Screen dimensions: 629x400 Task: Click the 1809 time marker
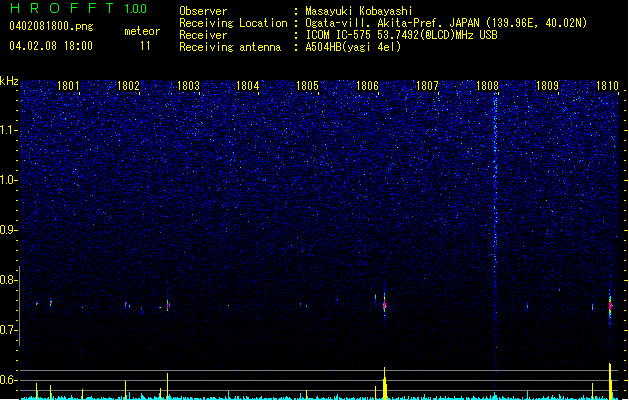[x=547, y=86]
